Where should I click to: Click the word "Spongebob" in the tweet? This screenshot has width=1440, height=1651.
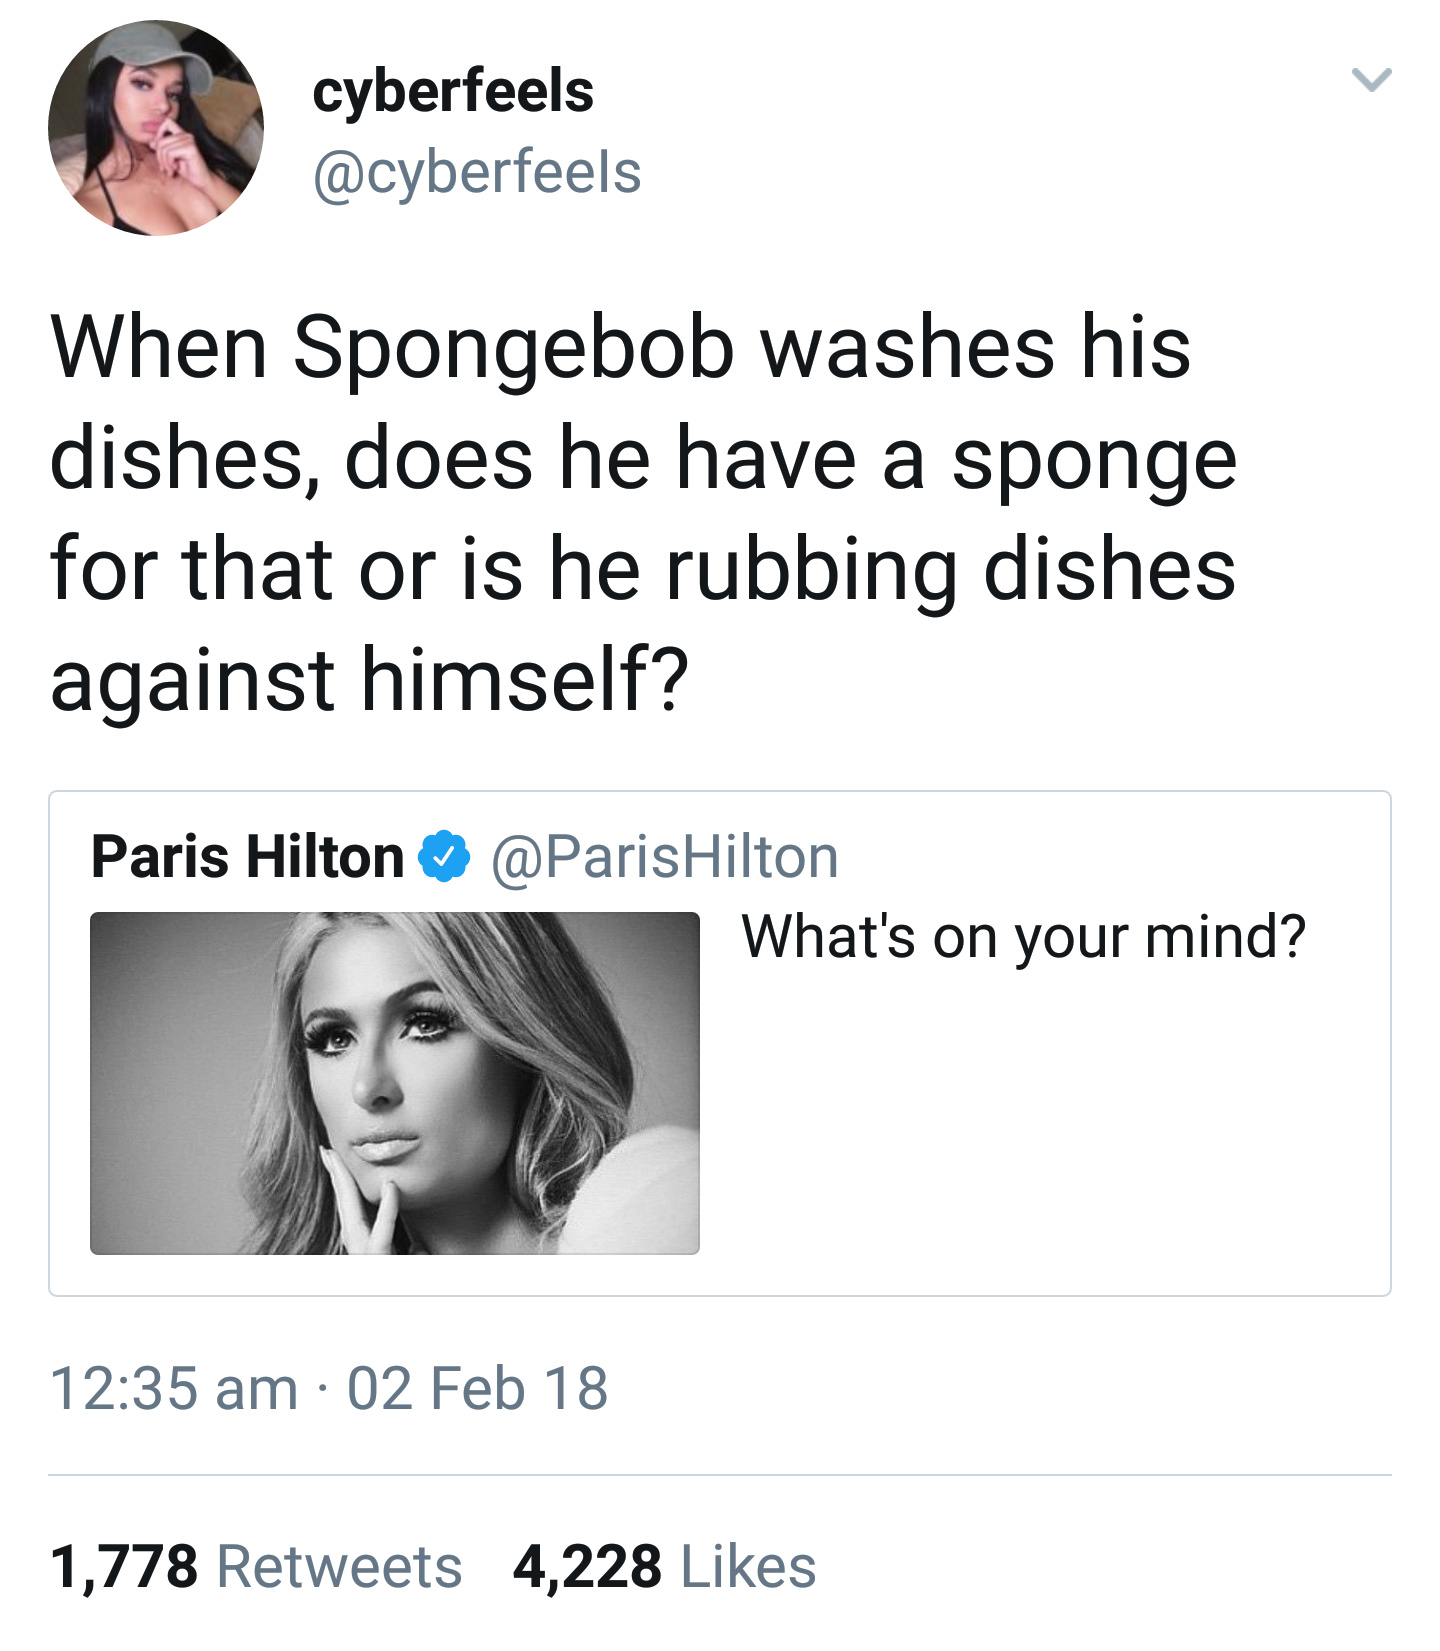(x=513, y=350)
